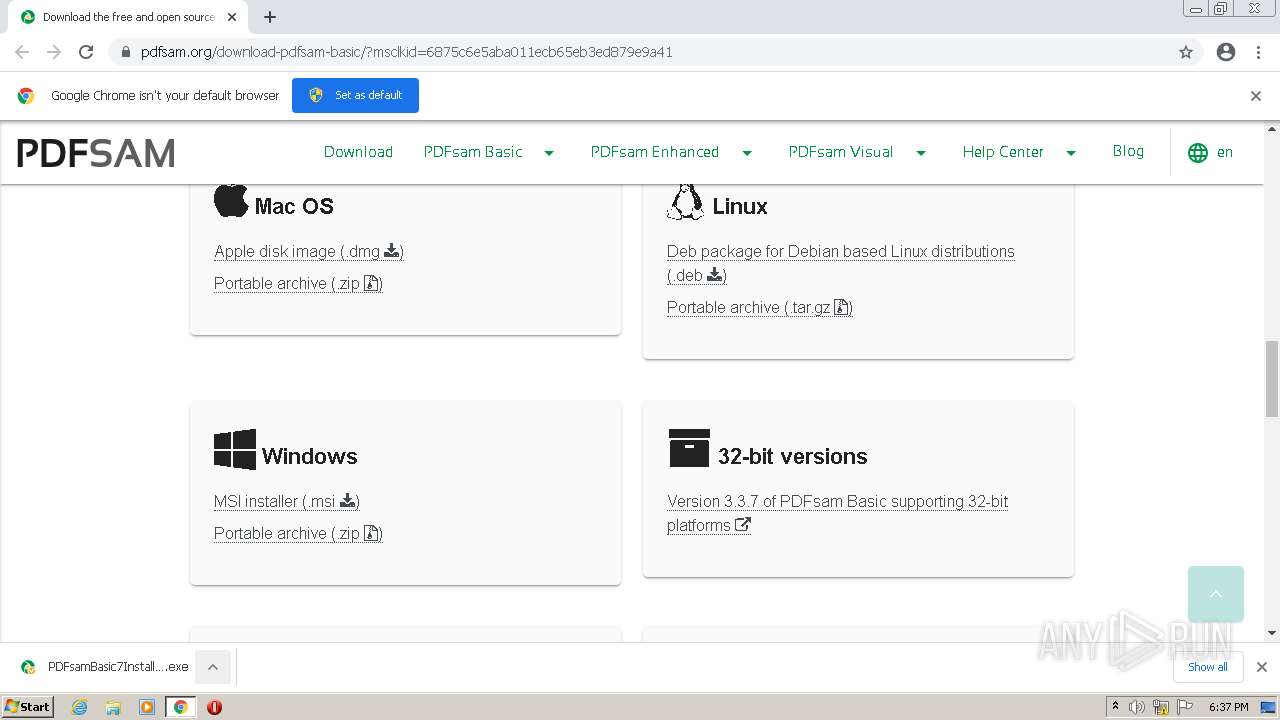Download Linux Portable archive (.tar.gz)

[x=760, y=307]
